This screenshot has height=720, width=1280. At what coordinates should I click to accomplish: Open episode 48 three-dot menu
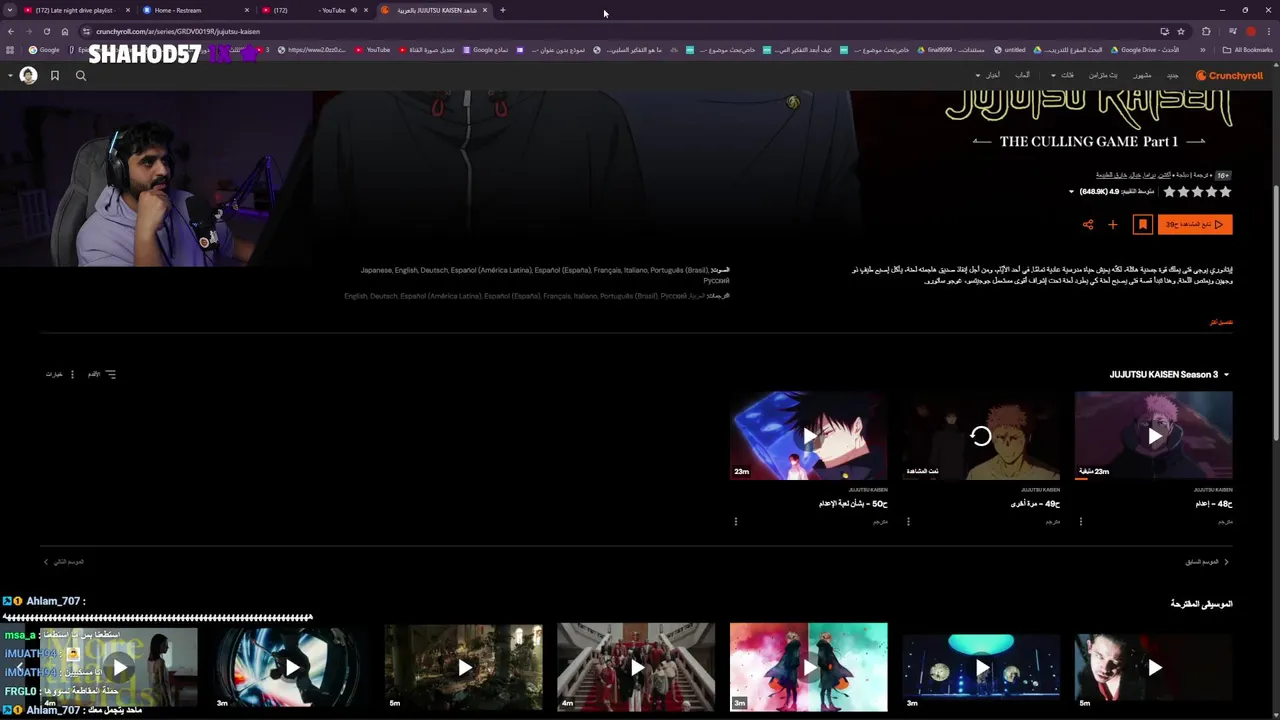click(1081, 522)
